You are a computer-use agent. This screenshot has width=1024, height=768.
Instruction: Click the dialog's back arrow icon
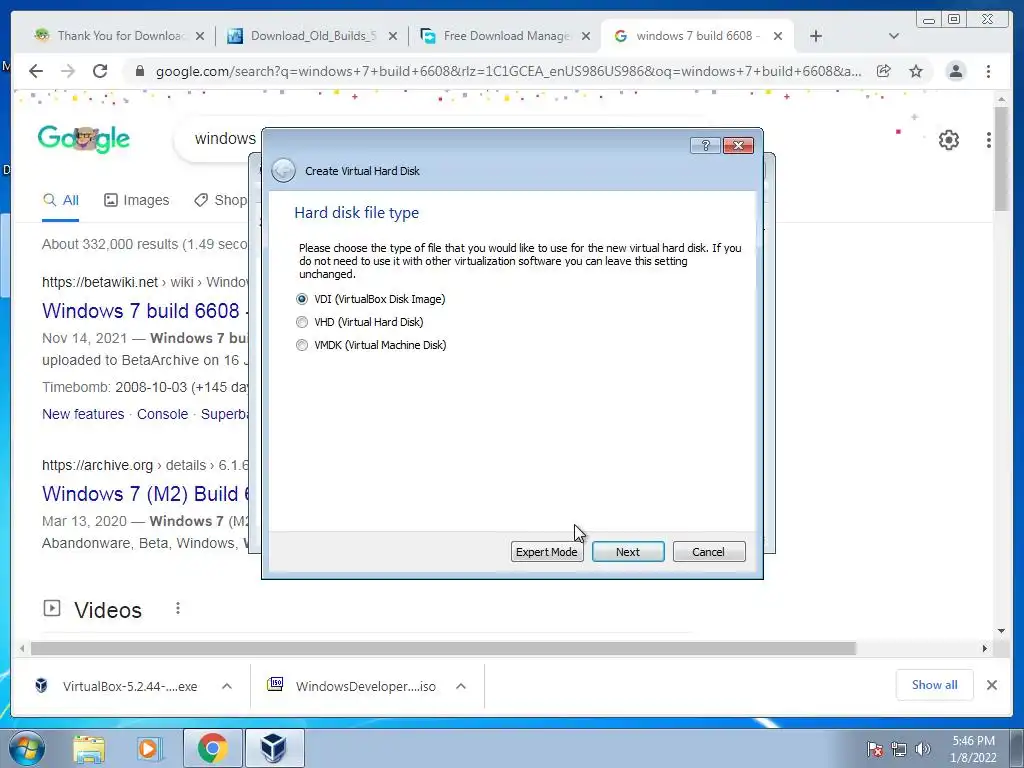(x=283, y=170)
